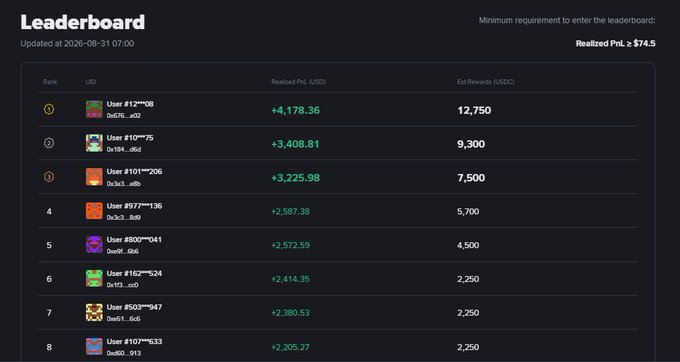This screenshot has height=362, width=680.
Task: Select user name User #10***75
Action: click(130, 138)
